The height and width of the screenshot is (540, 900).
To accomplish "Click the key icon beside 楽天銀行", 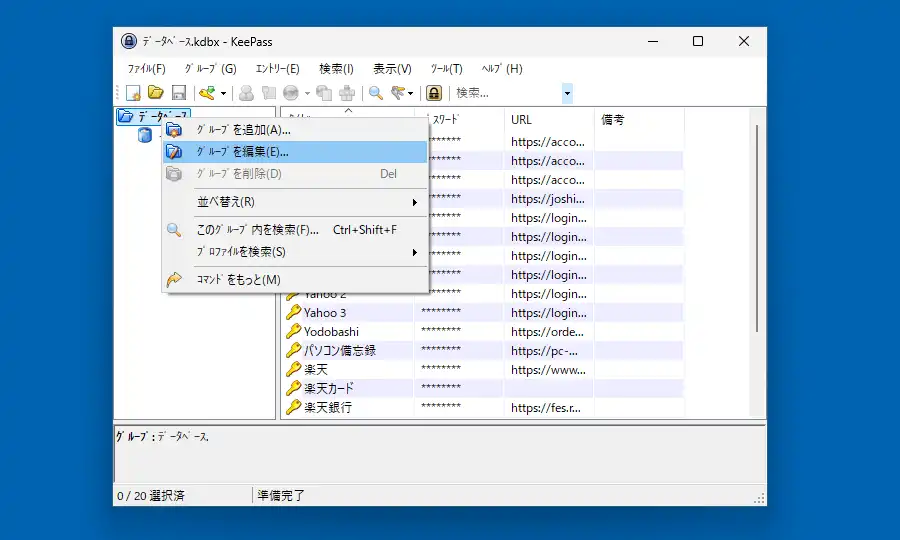I will [293, 407].
